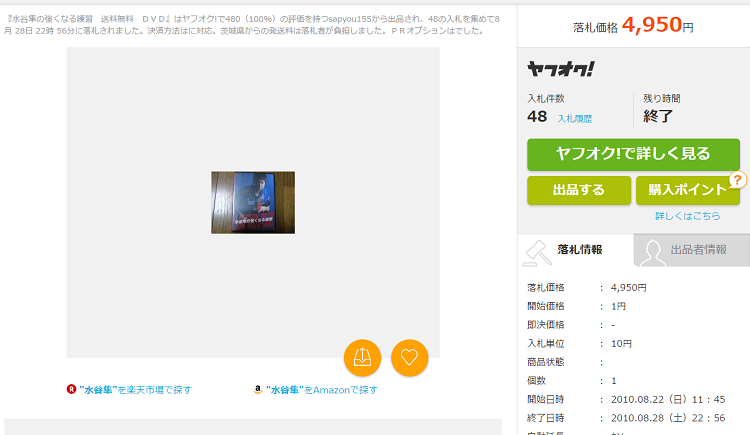Click the Rakuten R icon
Screen dimensions: 750x435
72,390
